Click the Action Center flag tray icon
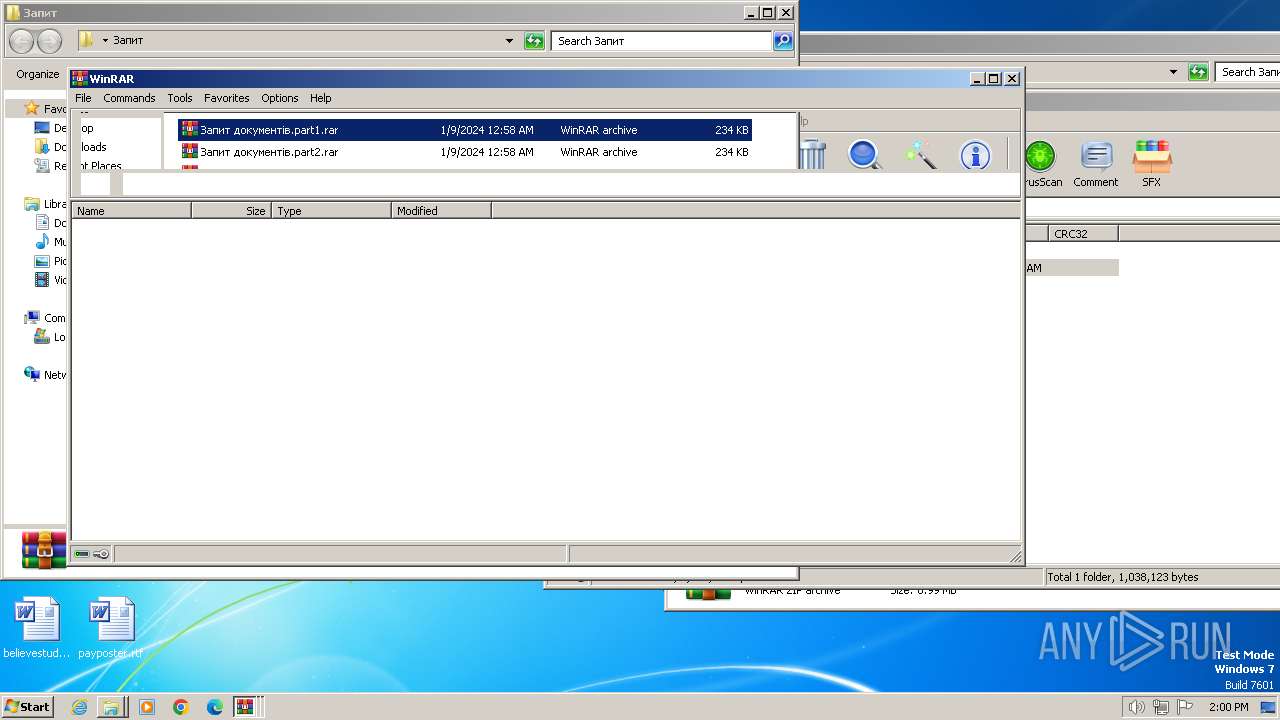This screenshot has height=720, width=1280. (1185, 707)
